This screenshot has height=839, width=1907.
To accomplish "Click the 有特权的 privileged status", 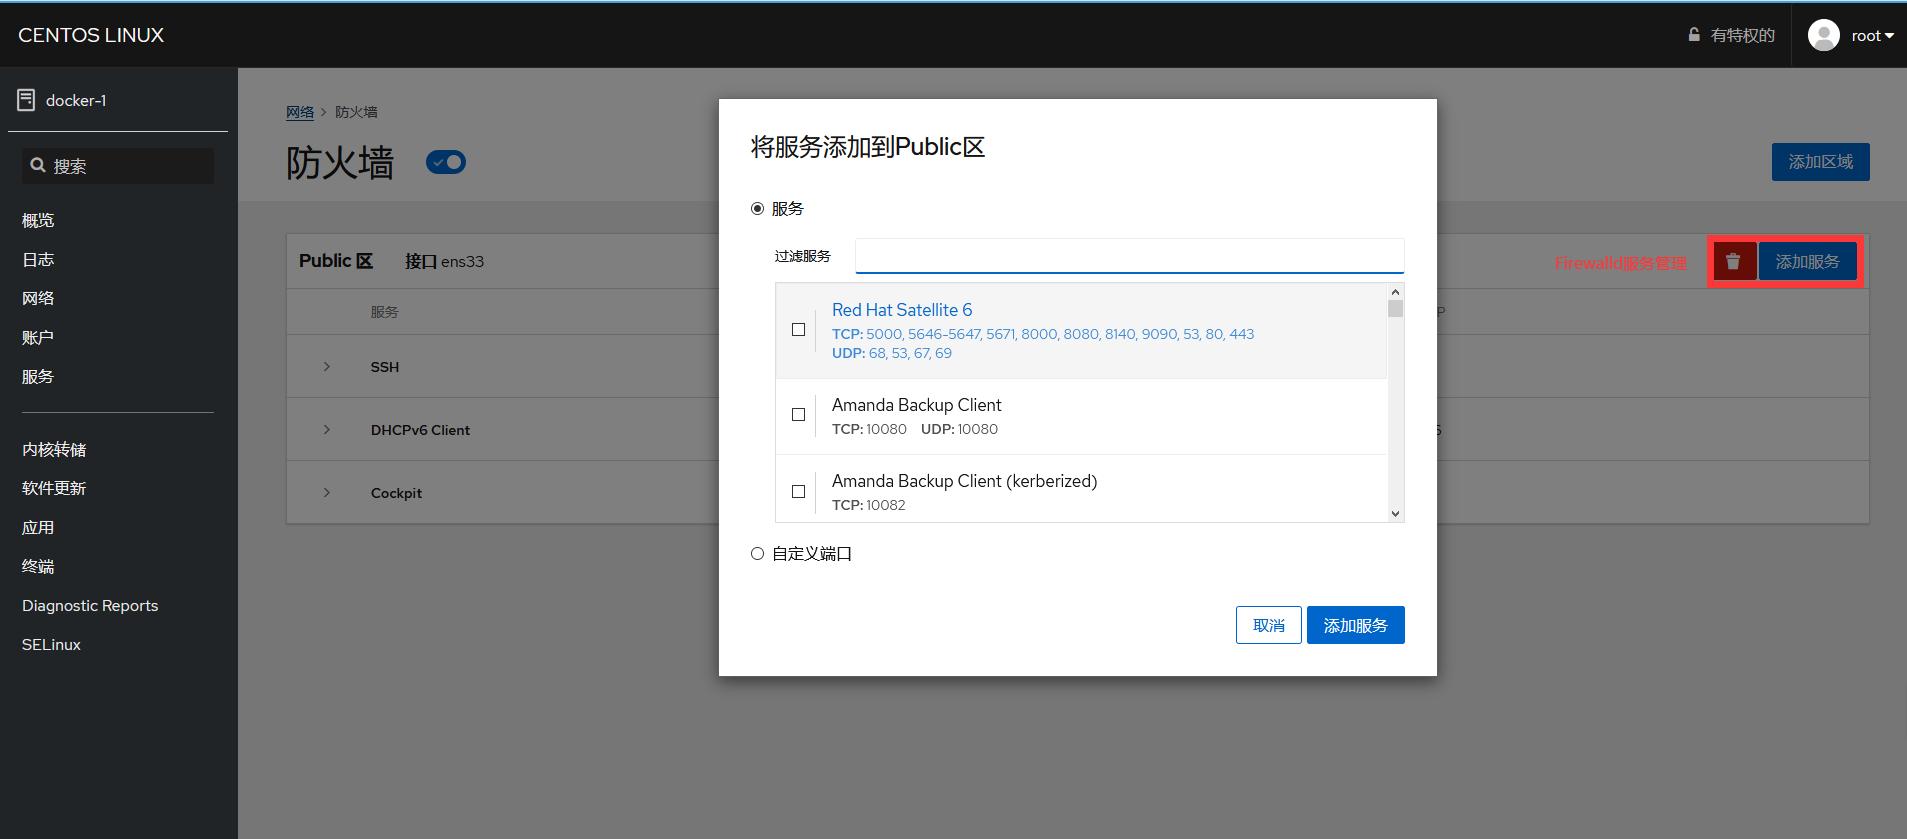I will click(1742, 35).
